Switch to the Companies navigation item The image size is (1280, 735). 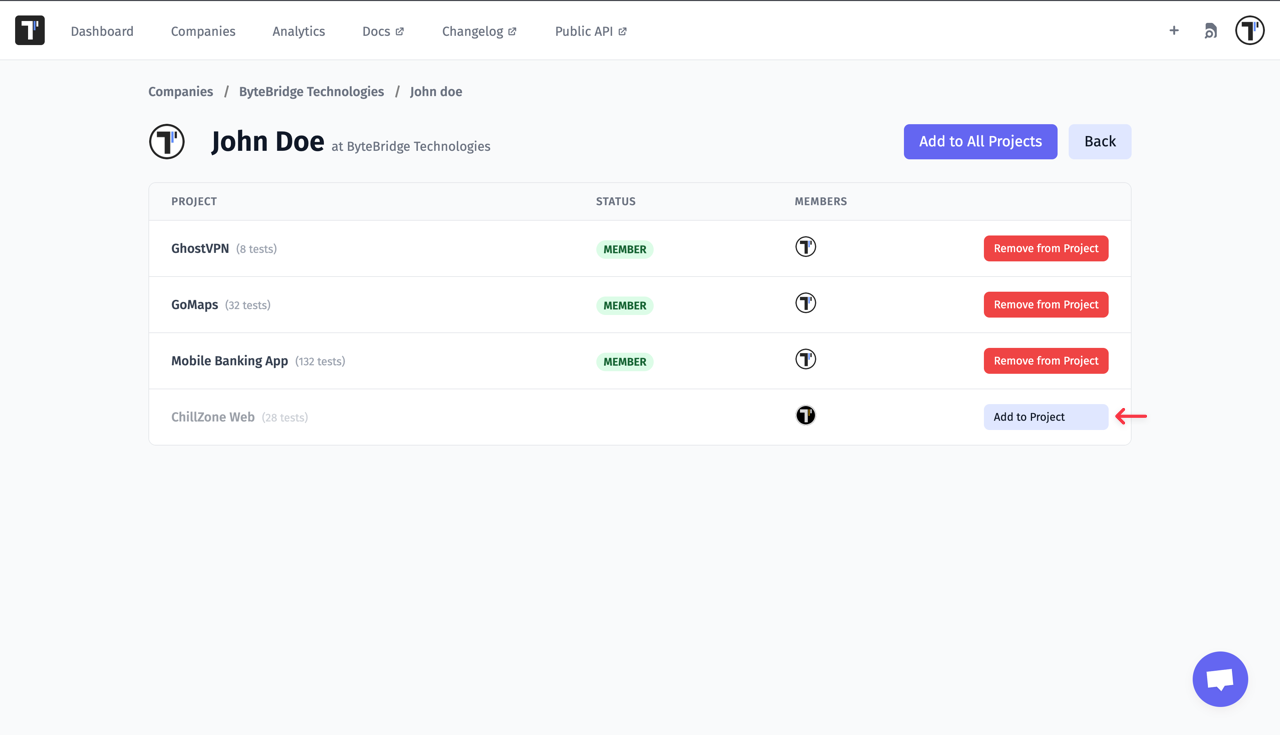[203, 31]
